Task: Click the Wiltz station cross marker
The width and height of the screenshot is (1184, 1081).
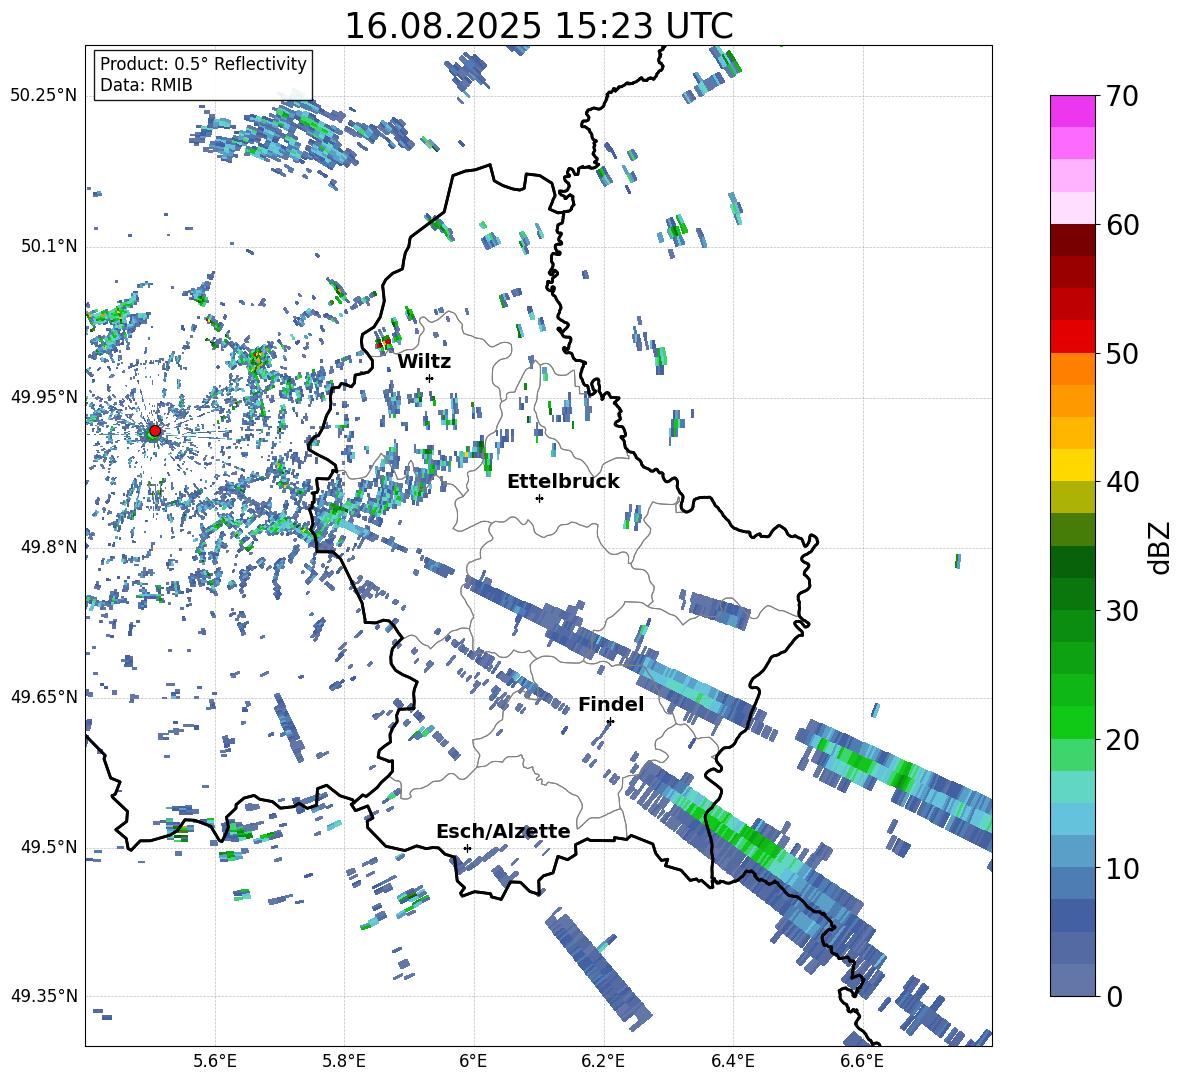Action: click(x=429, y=378)
